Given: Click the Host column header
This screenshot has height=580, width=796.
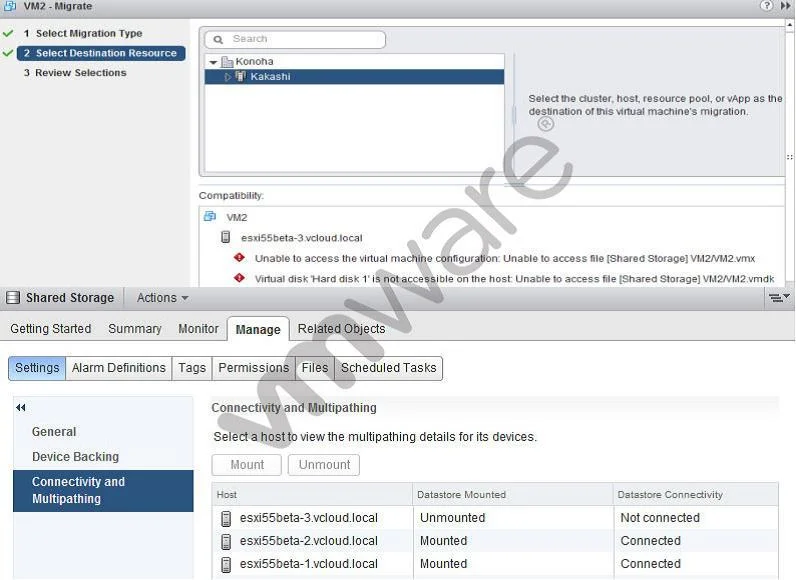Looking at the screenshot, I should tap(312, 495).
